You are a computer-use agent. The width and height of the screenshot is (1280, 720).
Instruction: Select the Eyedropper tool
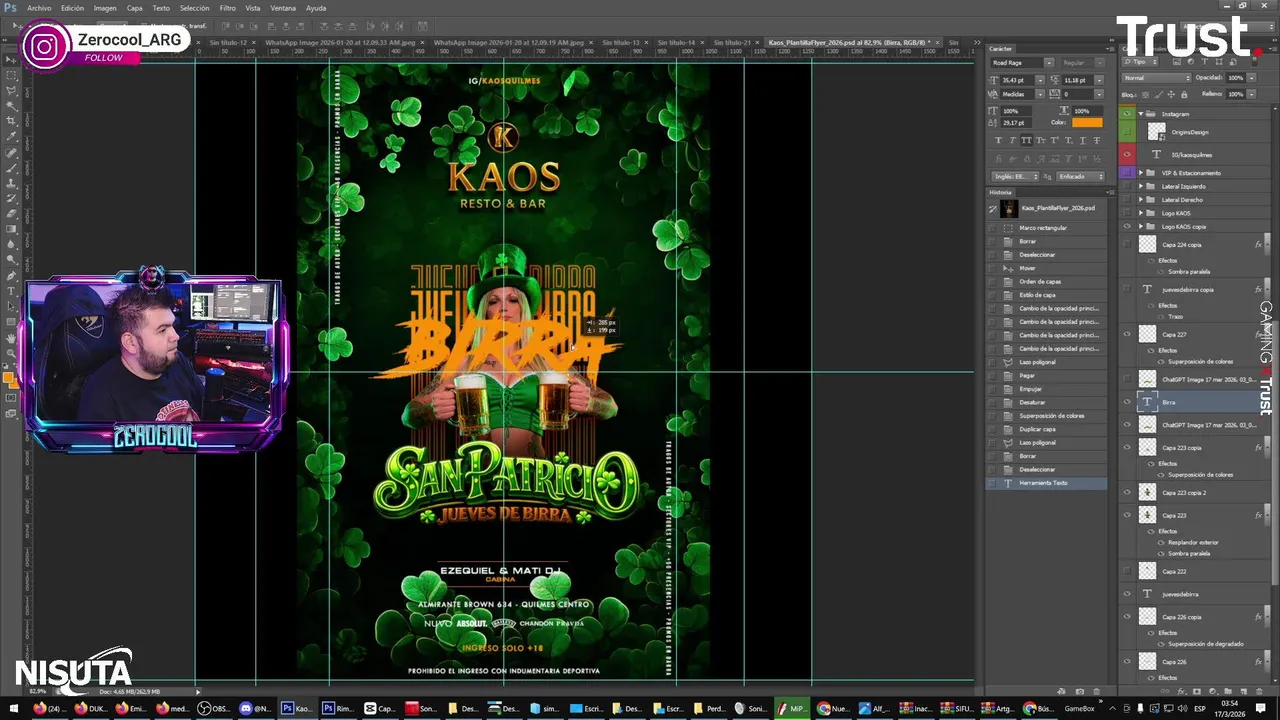11,137
